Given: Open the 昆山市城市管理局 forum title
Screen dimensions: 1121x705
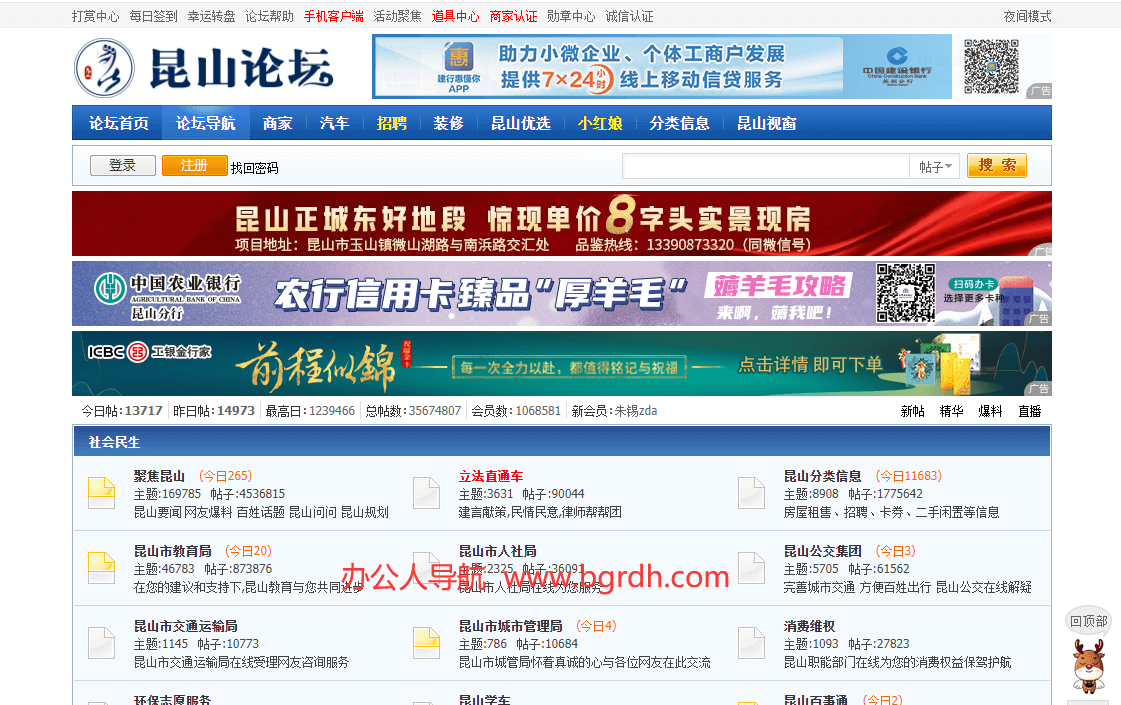Looking at the screenshot, I should tap(510, 626).
